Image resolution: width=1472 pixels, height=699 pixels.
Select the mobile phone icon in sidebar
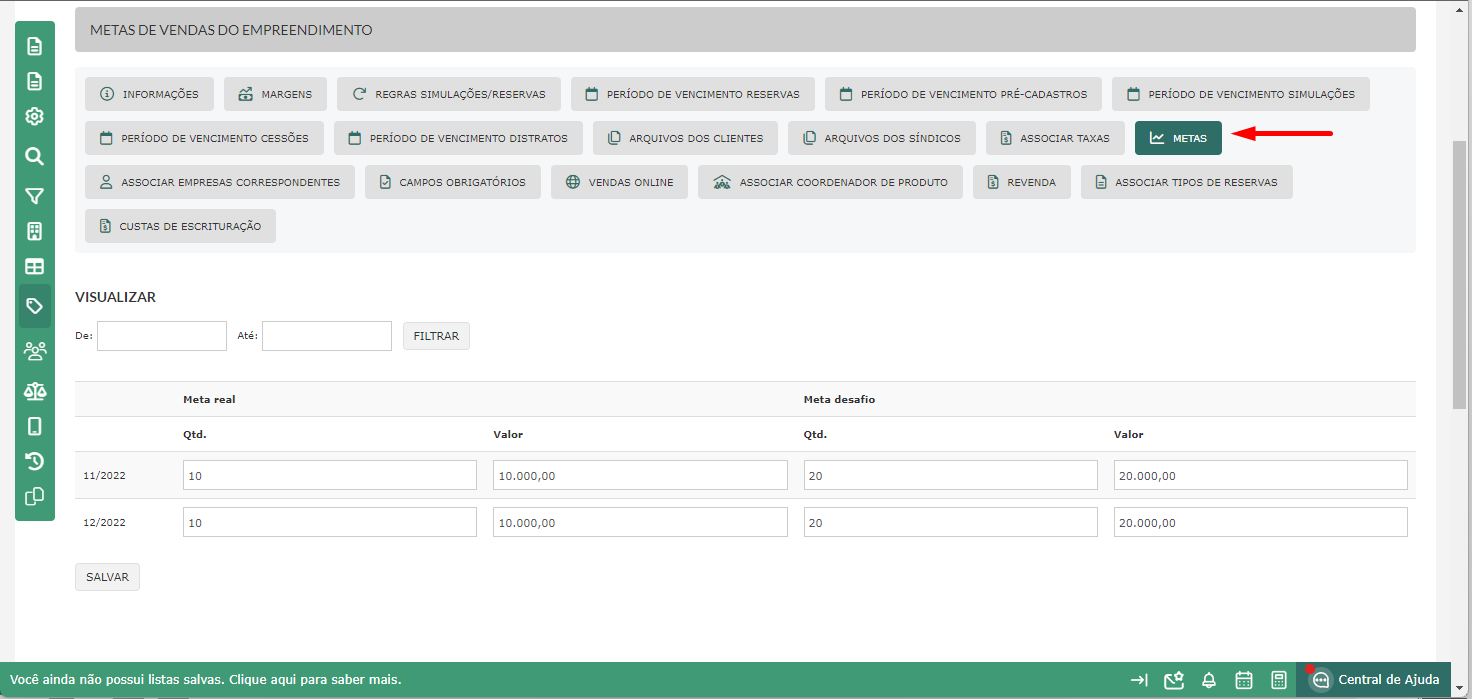[35, 427]
